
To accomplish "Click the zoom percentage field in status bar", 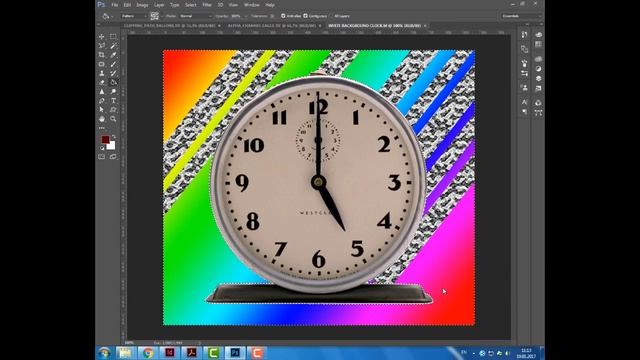I will (130, 342).
